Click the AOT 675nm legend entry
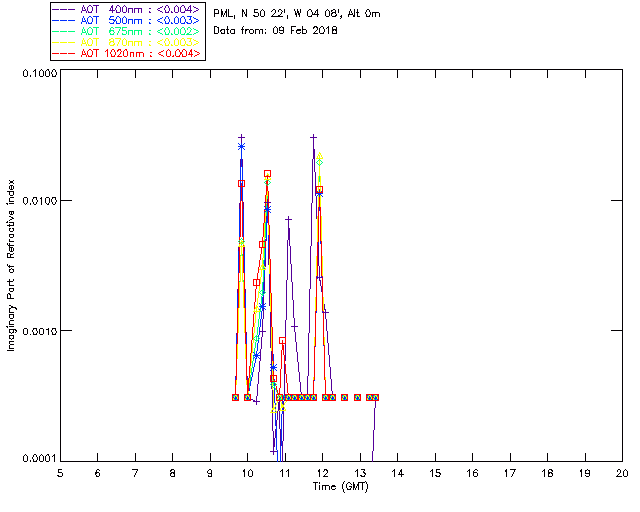This screenshot has height=512, width=640. coord(127,31)
